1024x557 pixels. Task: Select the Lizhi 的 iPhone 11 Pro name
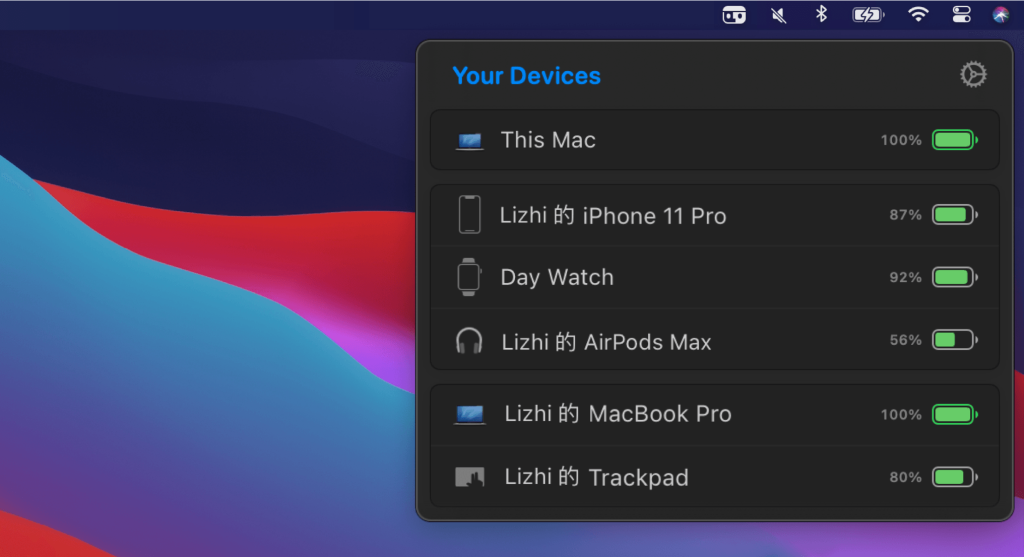click(613, 215)
